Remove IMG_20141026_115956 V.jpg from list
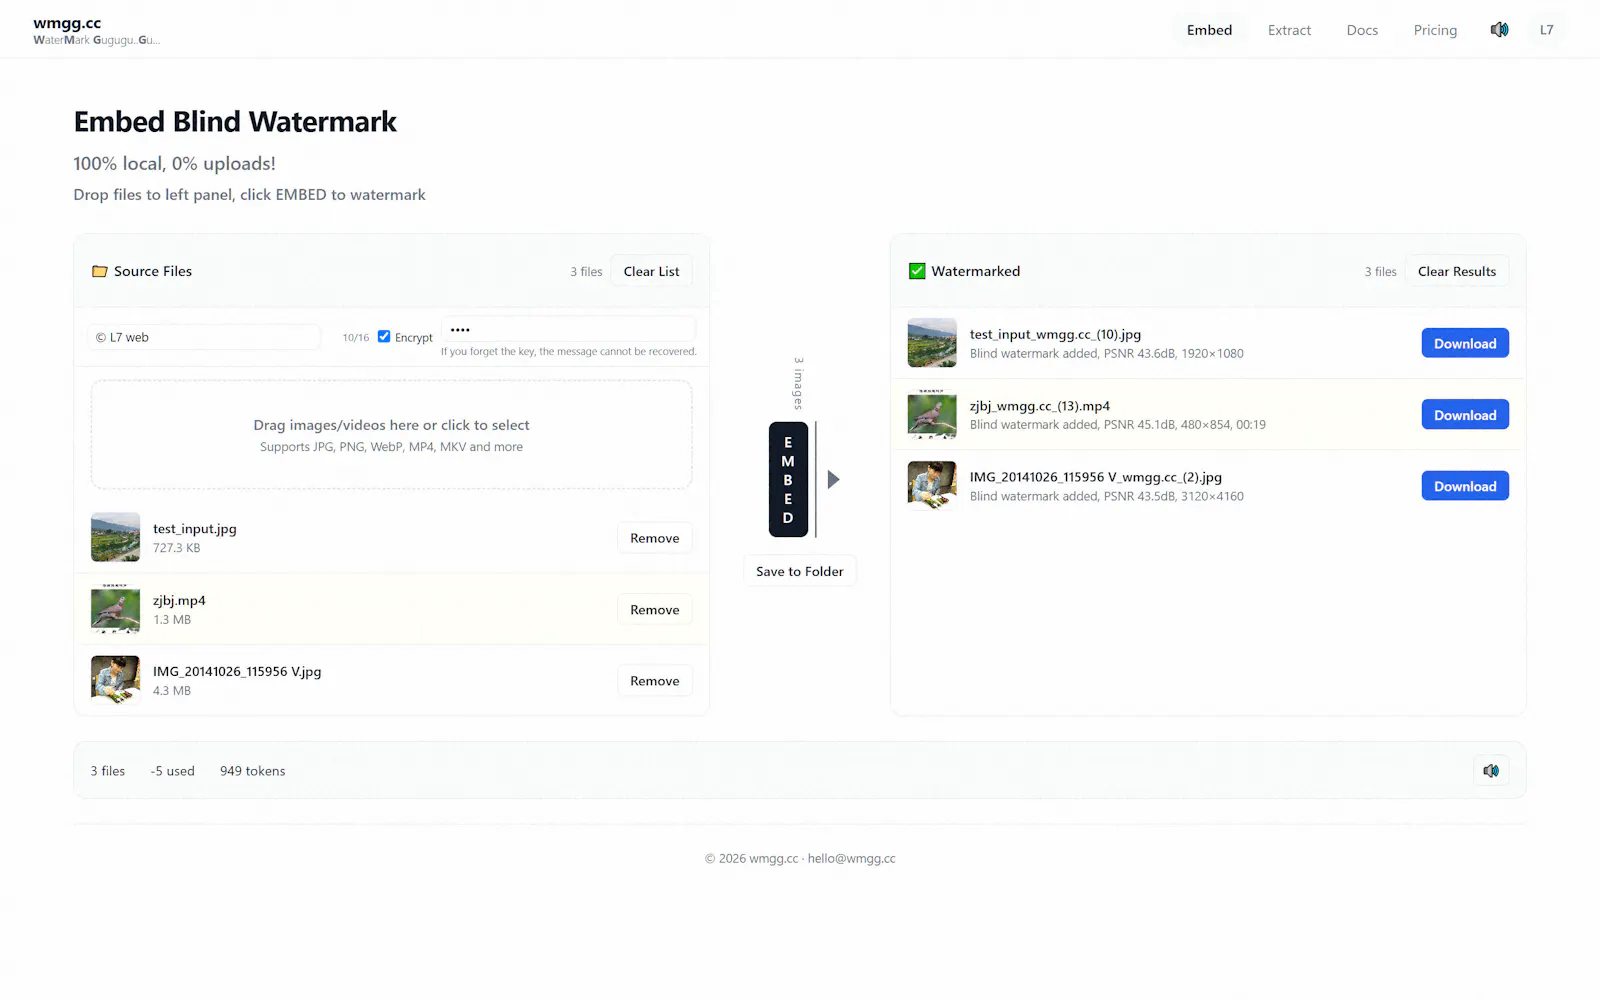The width and height of the screenshot is (1600, 1000). (655, 681)
